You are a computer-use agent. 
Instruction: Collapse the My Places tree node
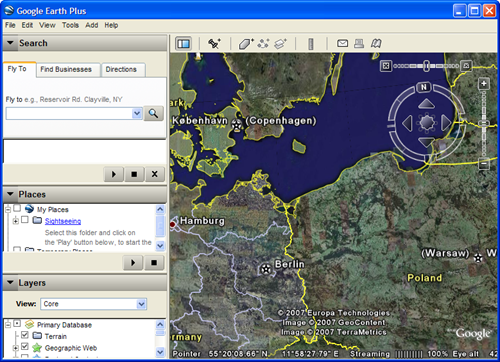[x=8, y=210]
